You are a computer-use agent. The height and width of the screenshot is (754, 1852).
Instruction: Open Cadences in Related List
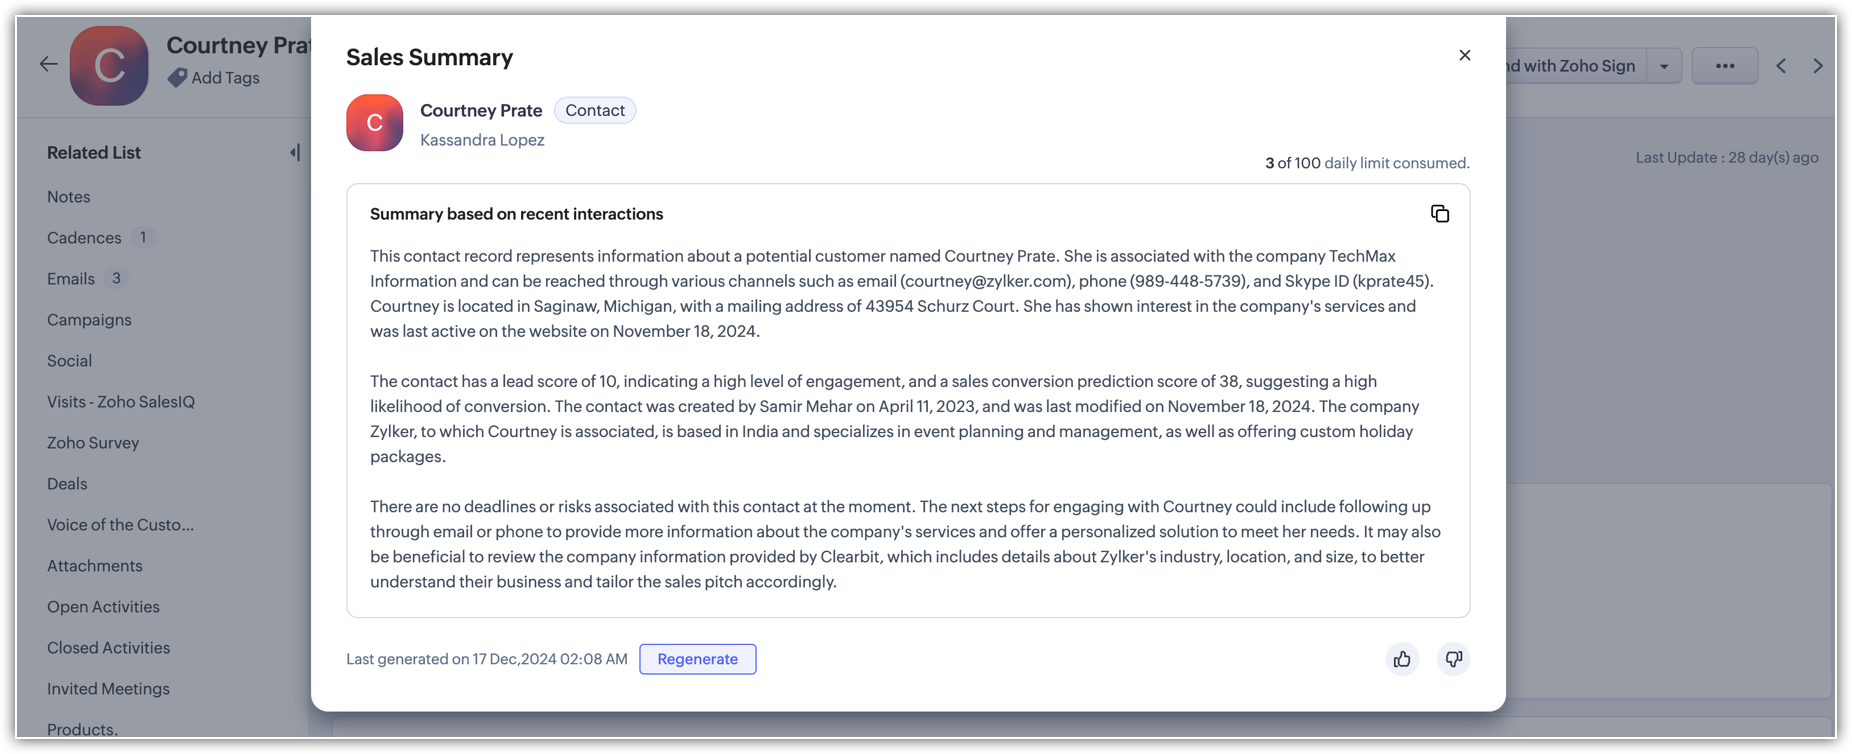point(84,238)
